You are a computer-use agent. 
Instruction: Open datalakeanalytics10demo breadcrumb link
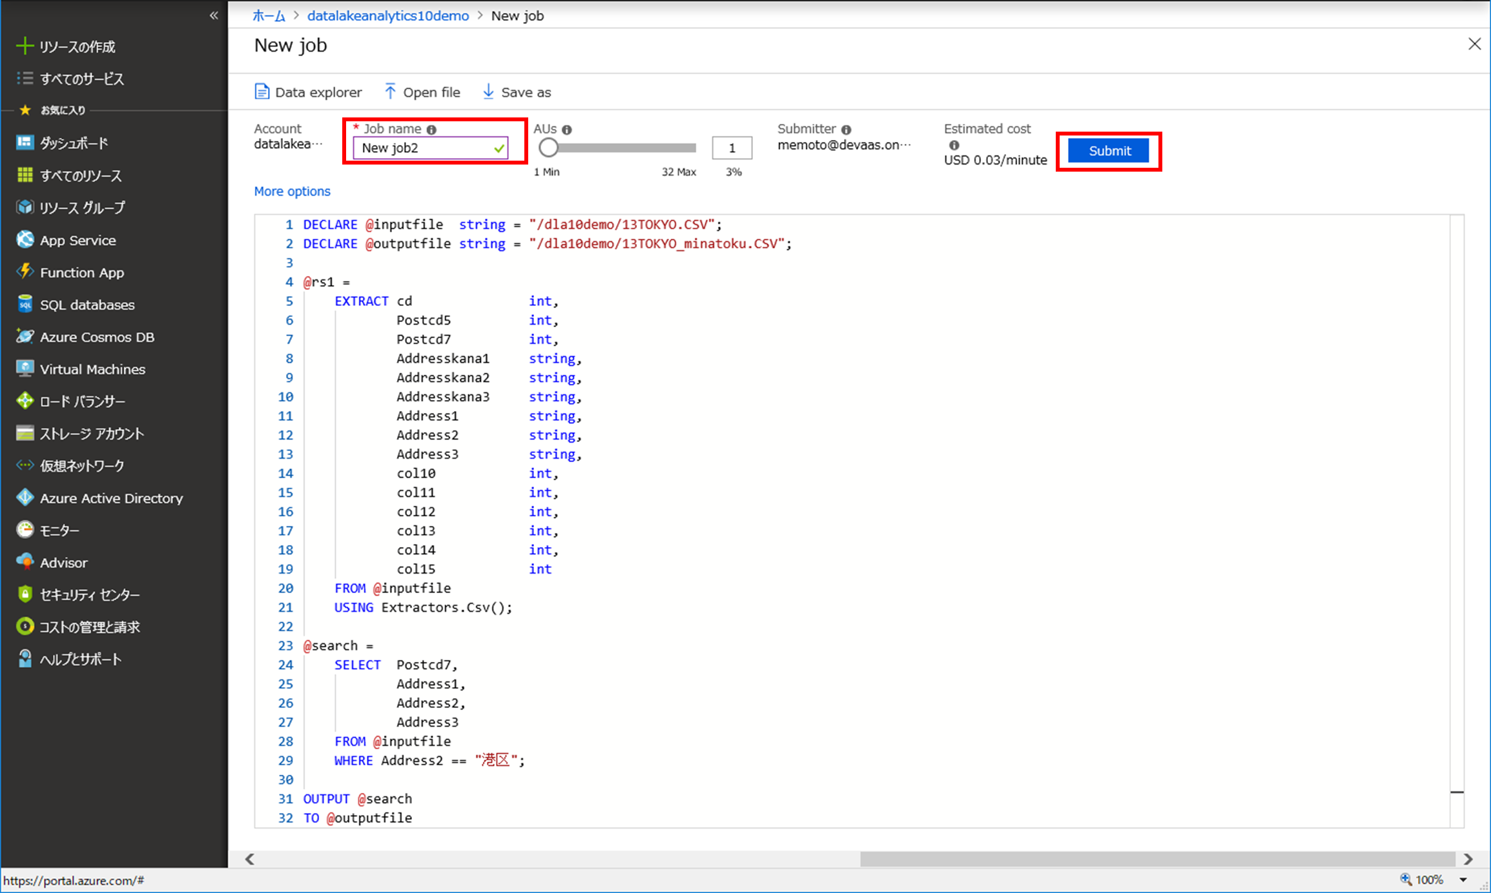388,16
